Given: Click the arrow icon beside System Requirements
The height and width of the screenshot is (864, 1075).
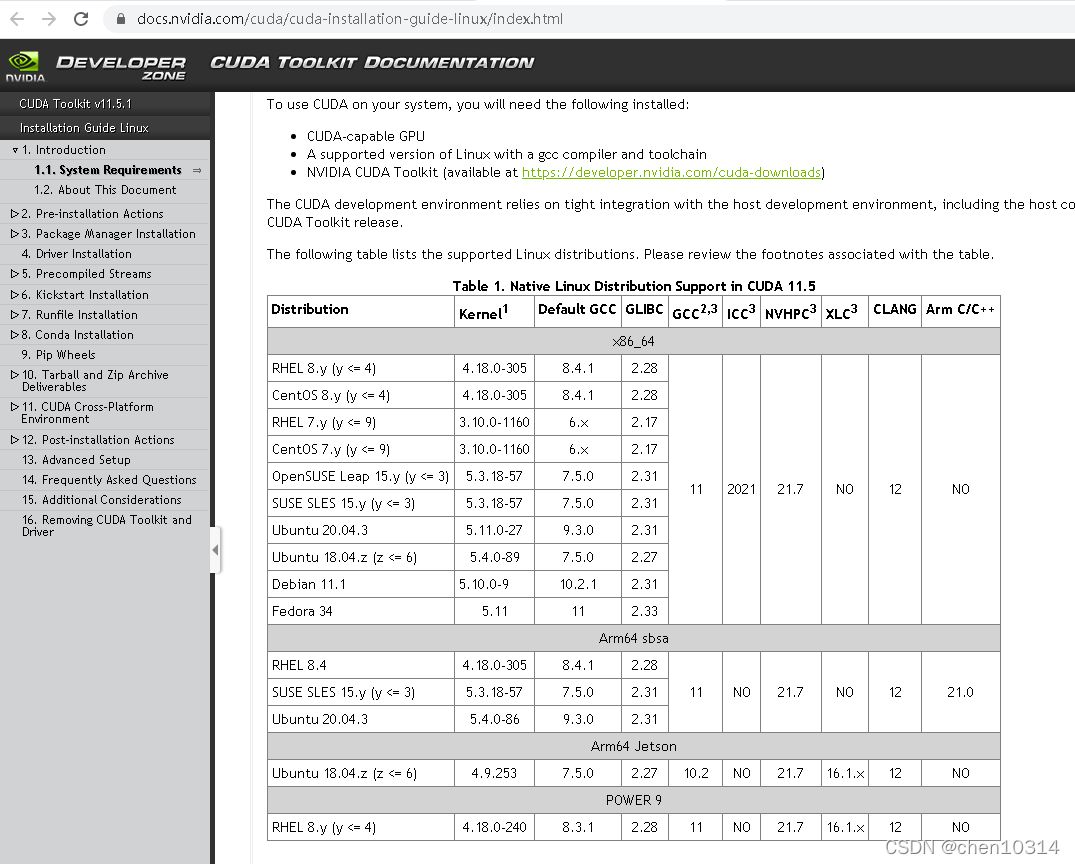Looking at the screenshot, I should coord(197,170).
